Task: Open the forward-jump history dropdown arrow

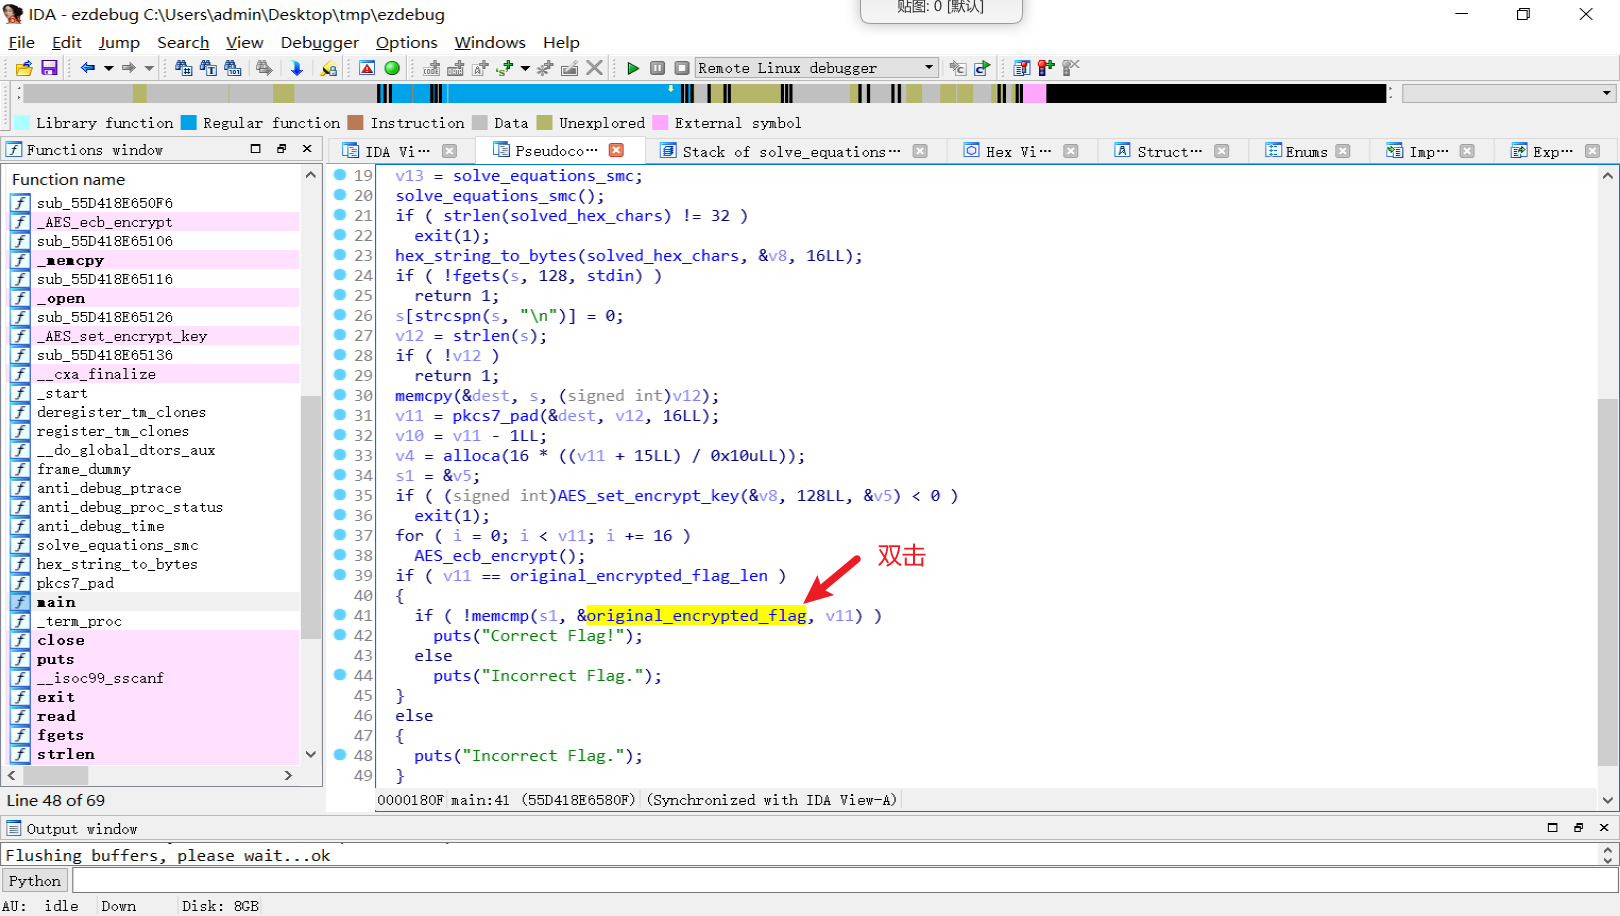Action: (x=149, y=68)
